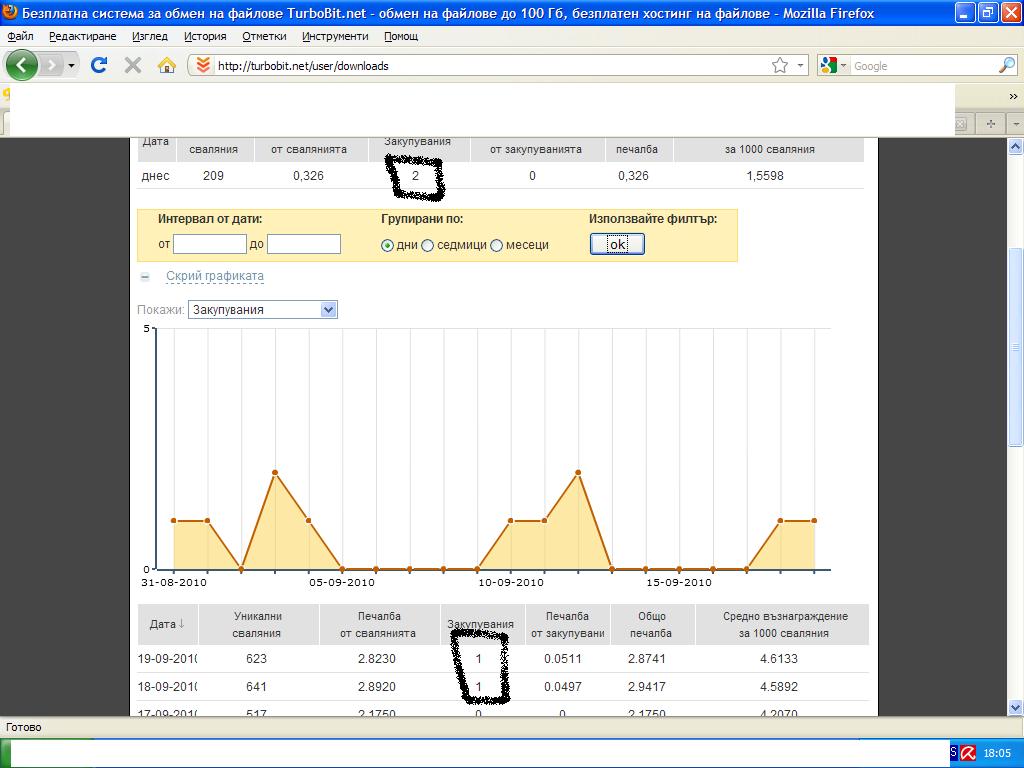Click the 'от' start date field
The height and width of the screenshot is (768, 1024).
[x=210, y=244]
